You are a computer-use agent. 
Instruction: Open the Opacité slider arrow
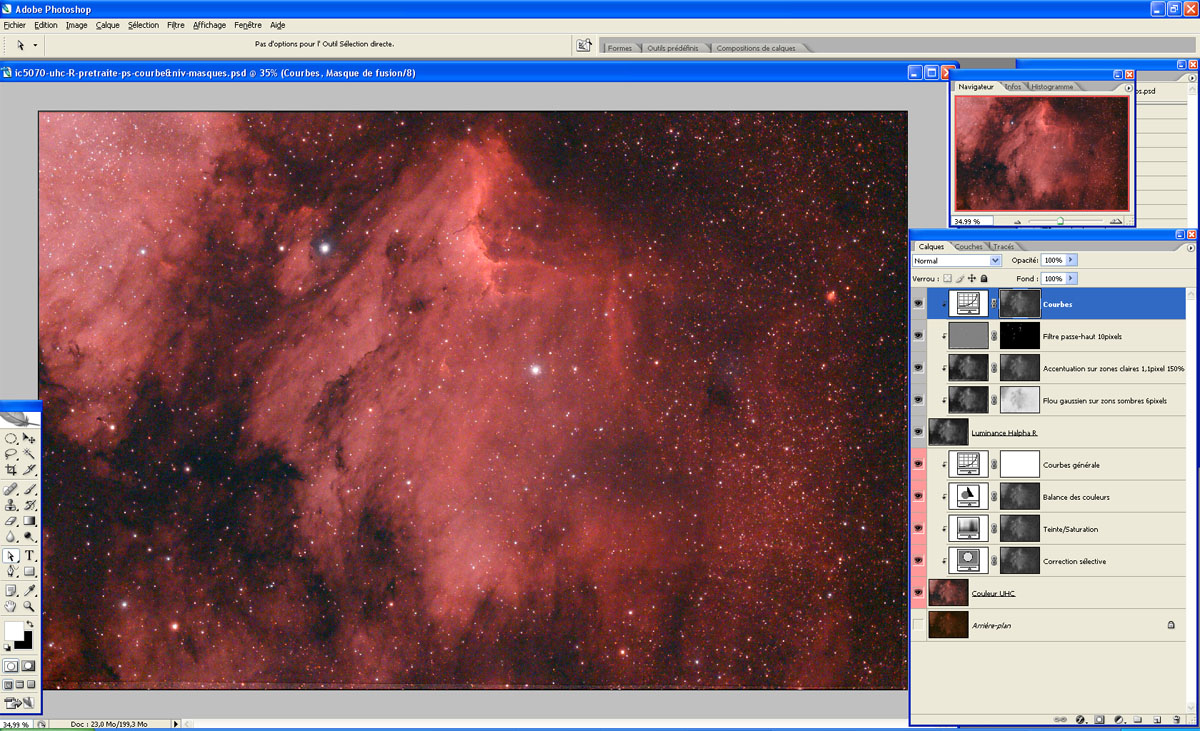[1072, 260]
